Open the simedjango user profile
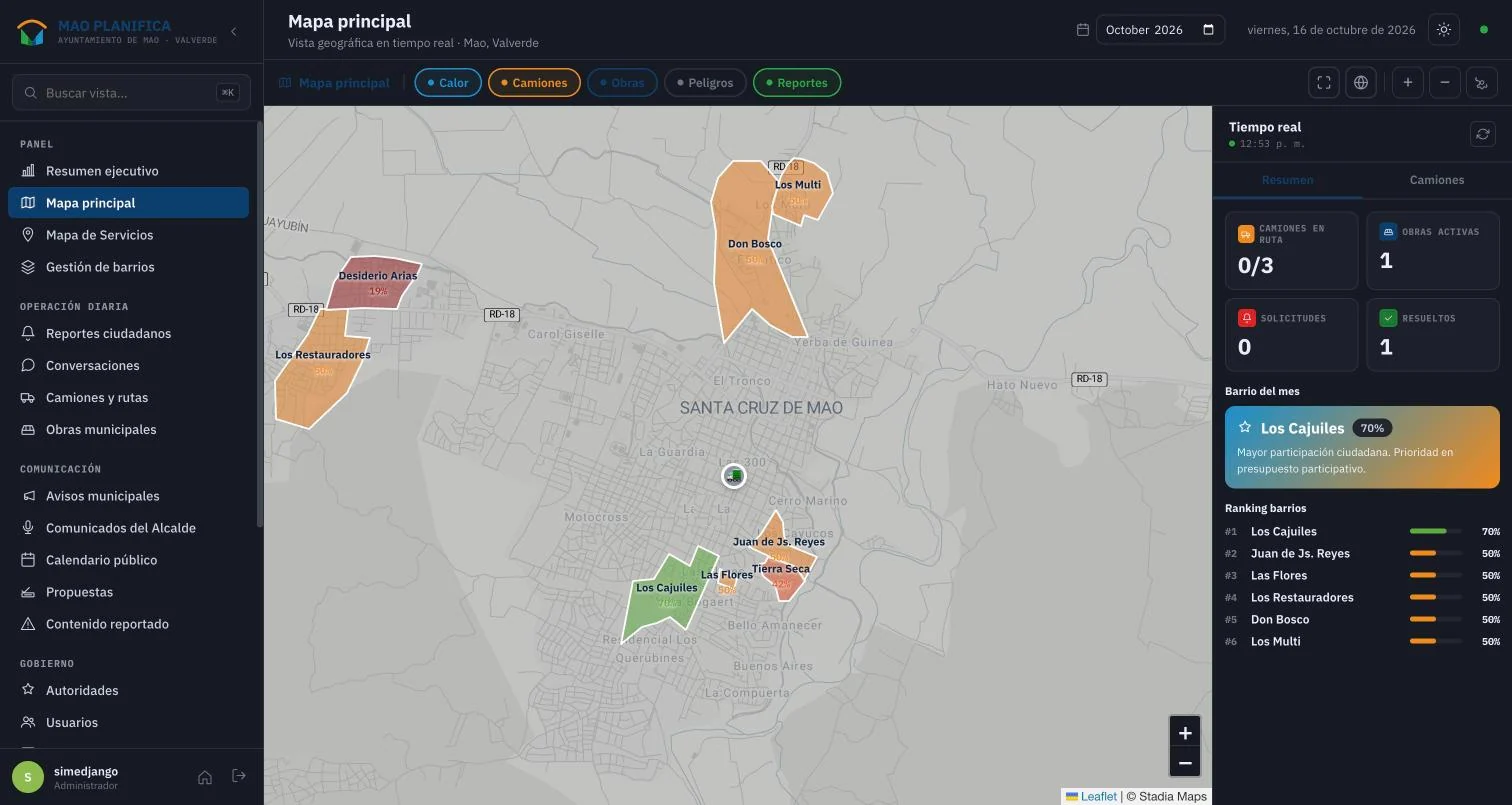This screenshot has height=805, width=1512. 85,777
